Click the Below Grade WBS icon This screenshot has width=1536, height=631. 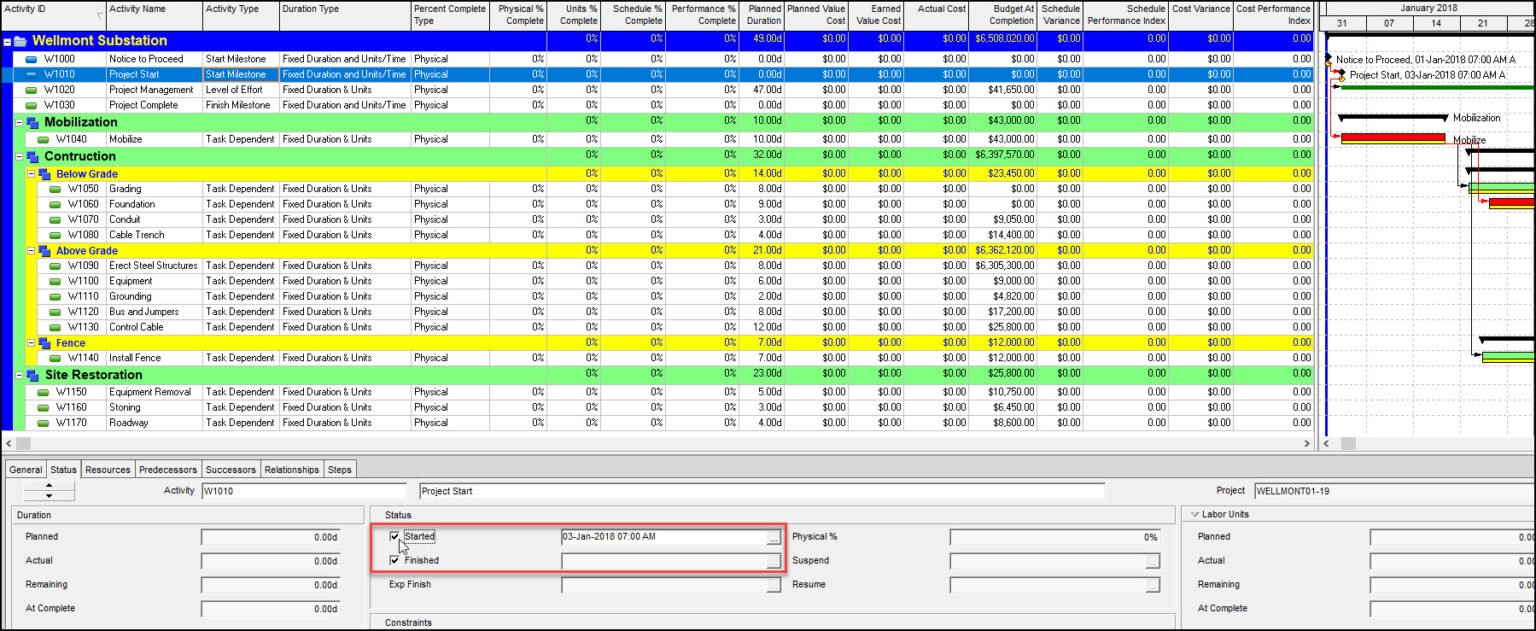[43, 173]
